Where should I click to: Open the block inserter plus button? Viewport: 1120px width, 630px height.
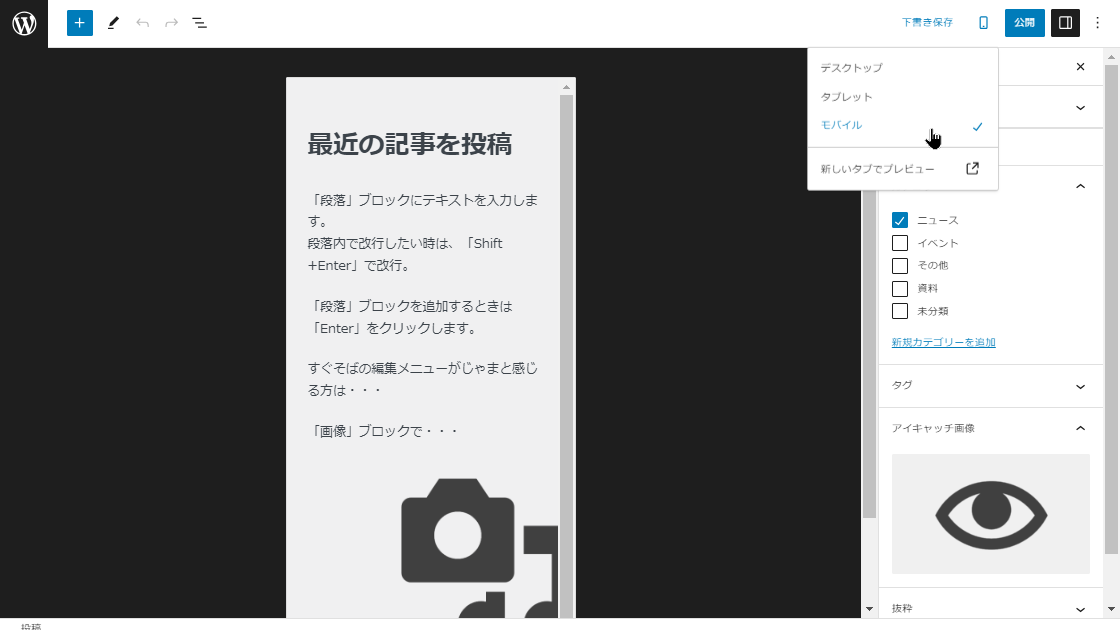point(80,23)
